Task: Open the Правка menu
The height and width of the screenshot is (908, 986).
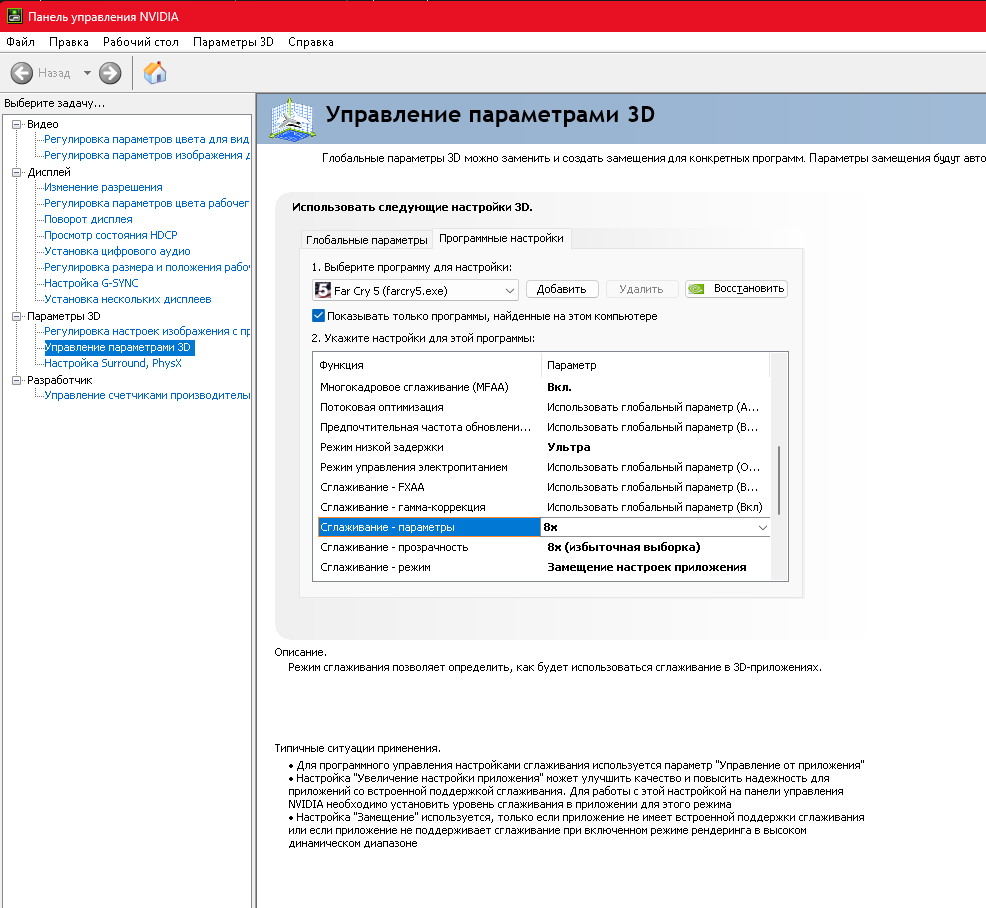Action: pyautogui.click(x=69, y=42)
